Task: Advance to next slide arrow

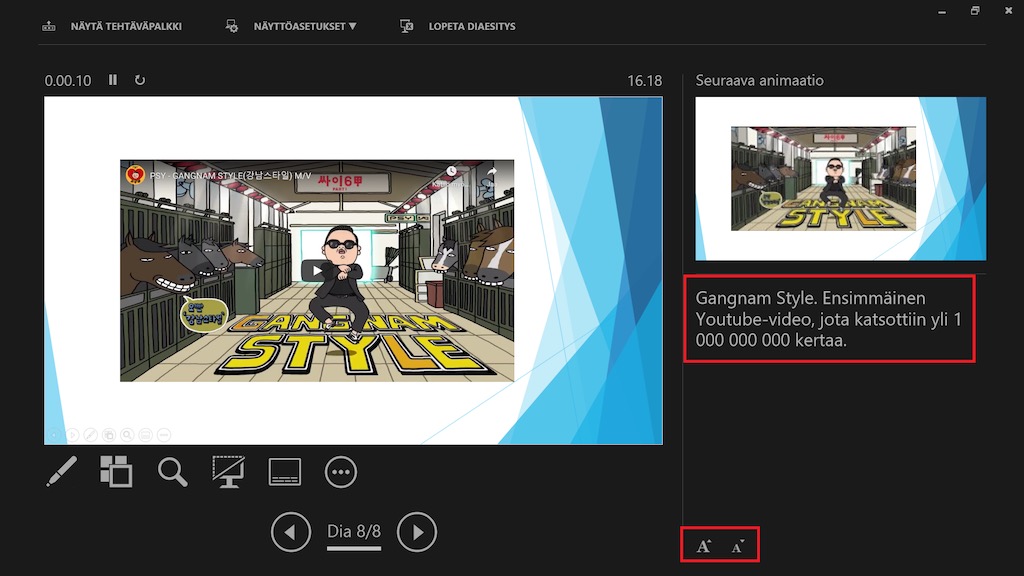Action: 417,532
